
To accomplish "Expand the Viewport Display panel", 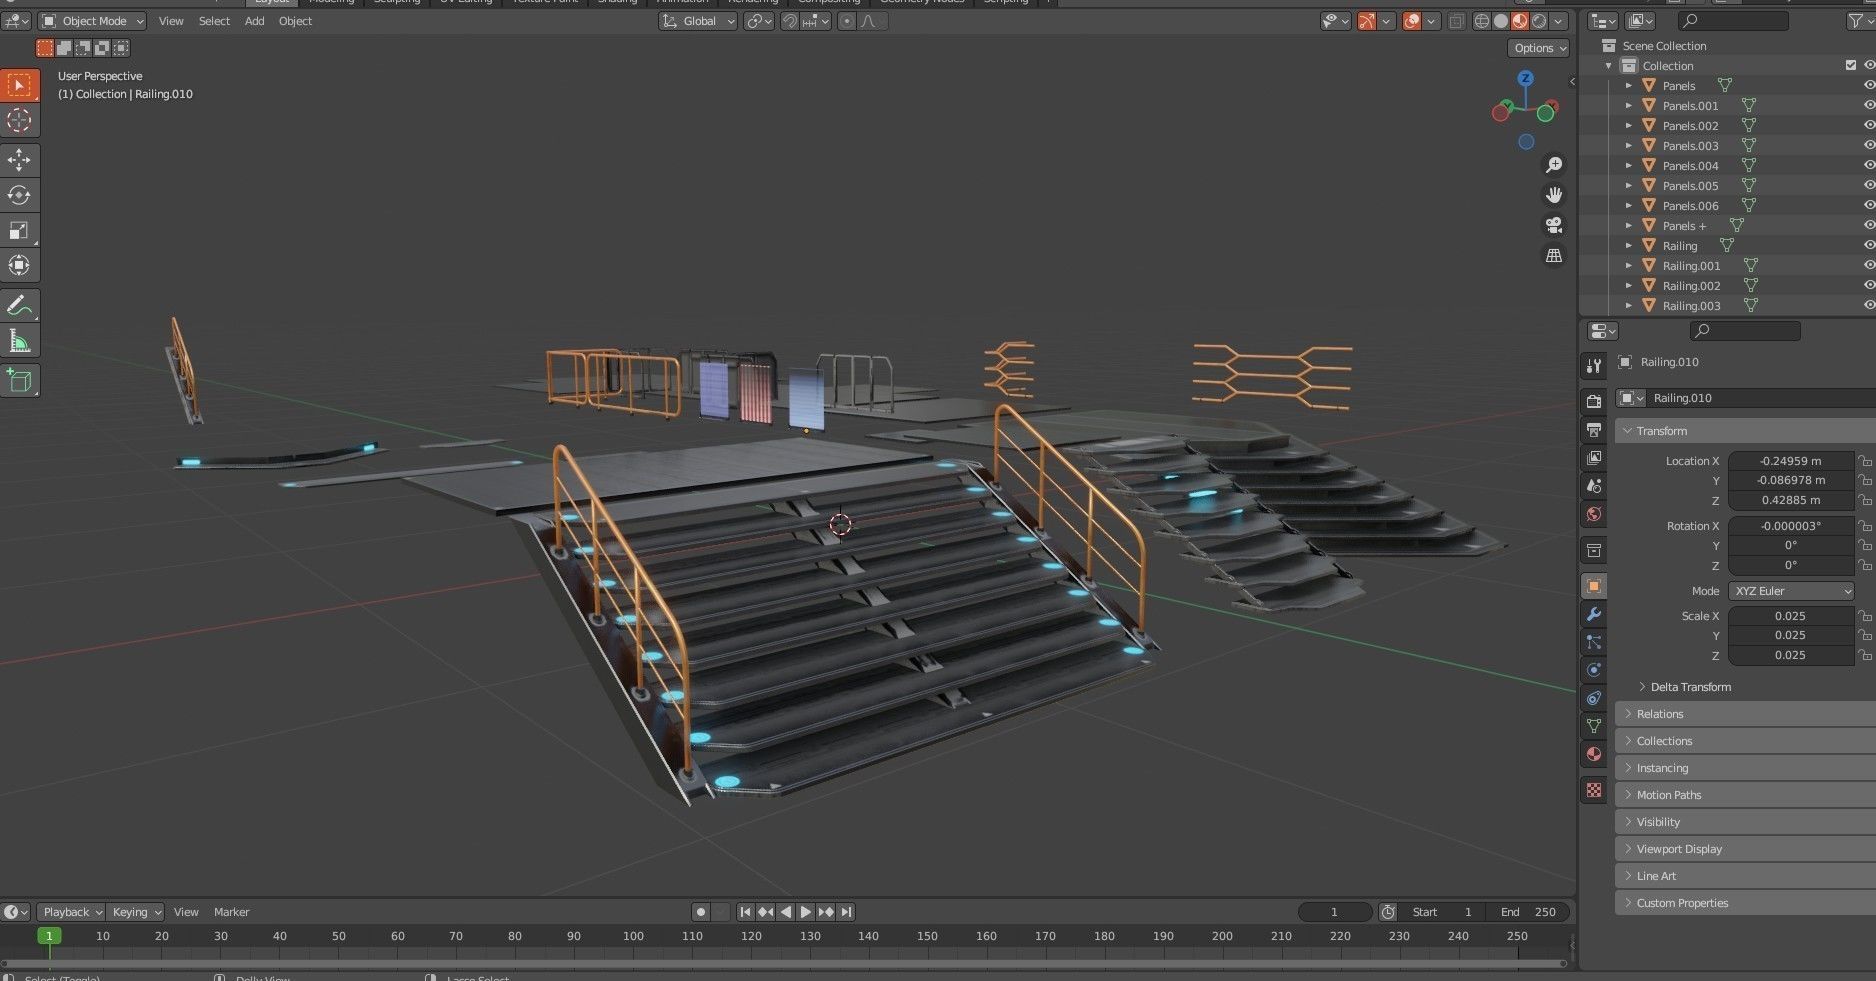I will tap(1745, 849).
